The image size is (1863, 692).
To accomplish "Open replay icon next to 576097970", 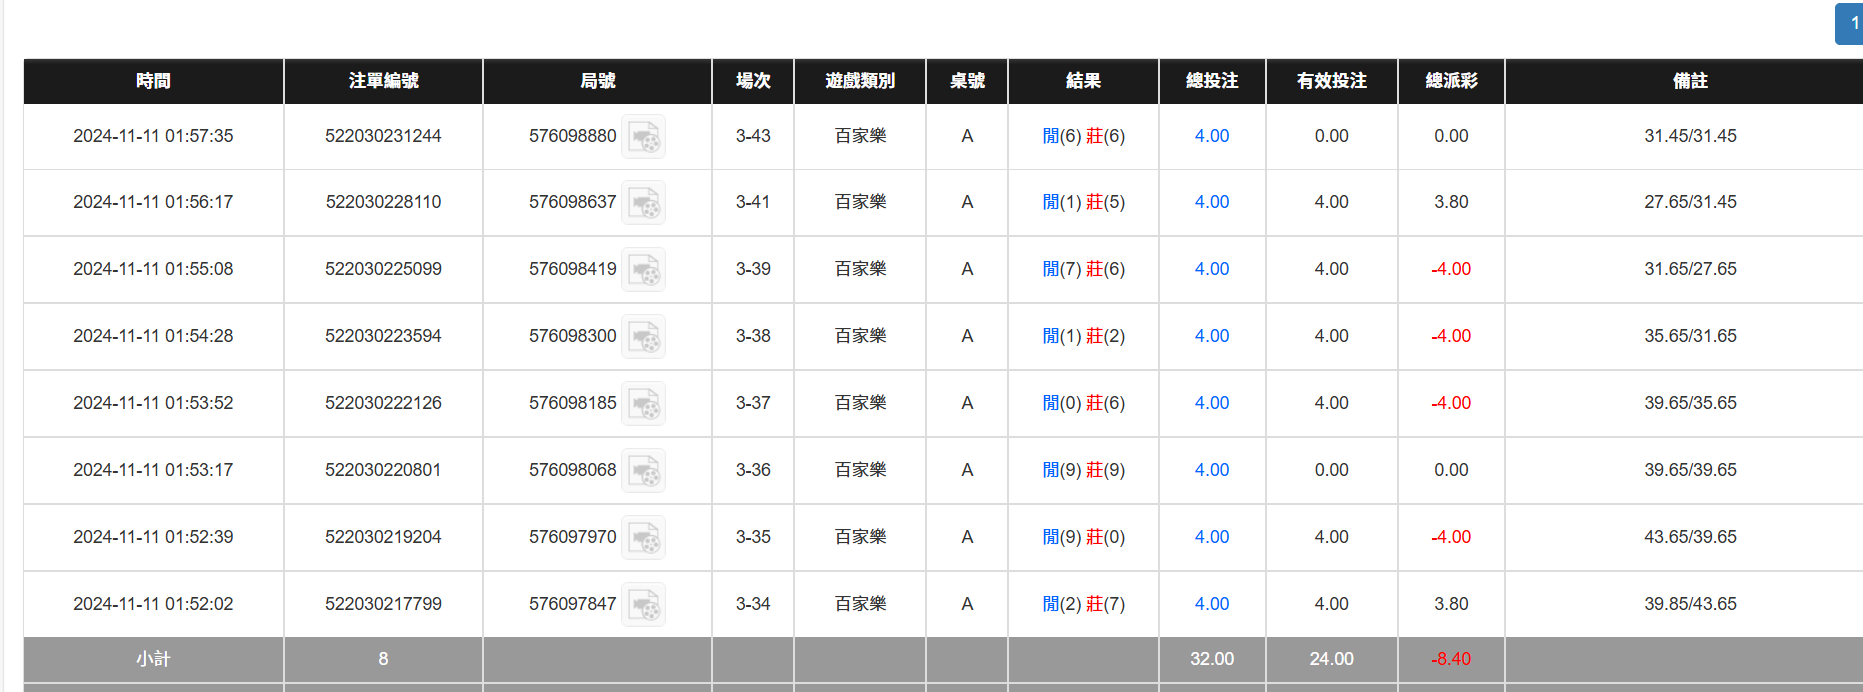I will pos(643,538).
